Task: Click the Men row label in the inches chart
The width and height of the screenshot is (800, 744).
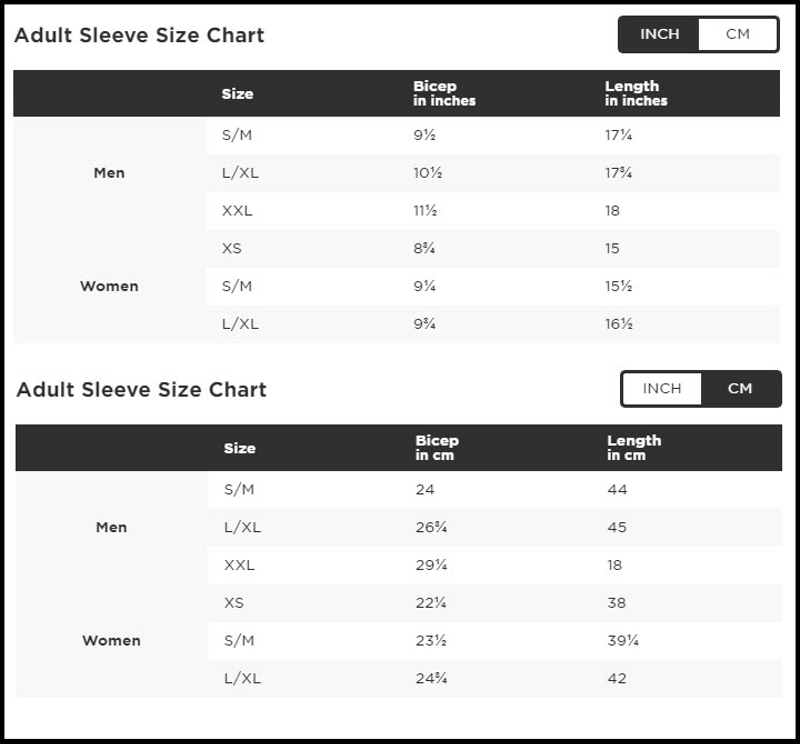Action: (109, 172)
